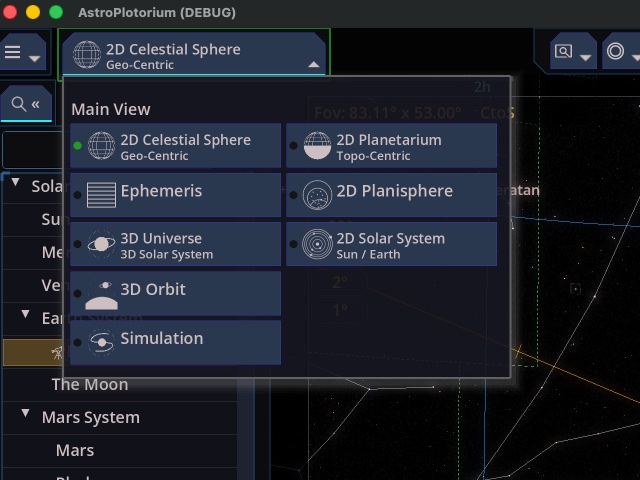Select 2D Celestial Sphere Geo-Centric view
This screenshot has width=640, height=480.
[x=176, y=146]
